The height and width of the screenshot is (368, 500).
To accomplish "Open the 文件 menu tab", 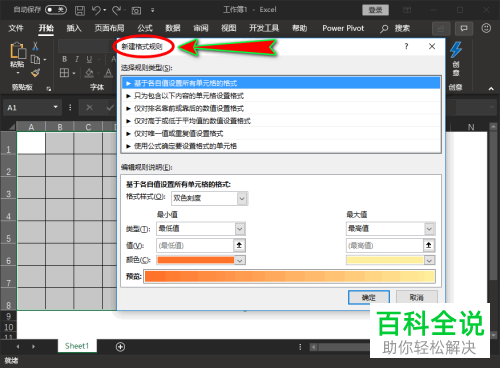I will pos(16,28).
